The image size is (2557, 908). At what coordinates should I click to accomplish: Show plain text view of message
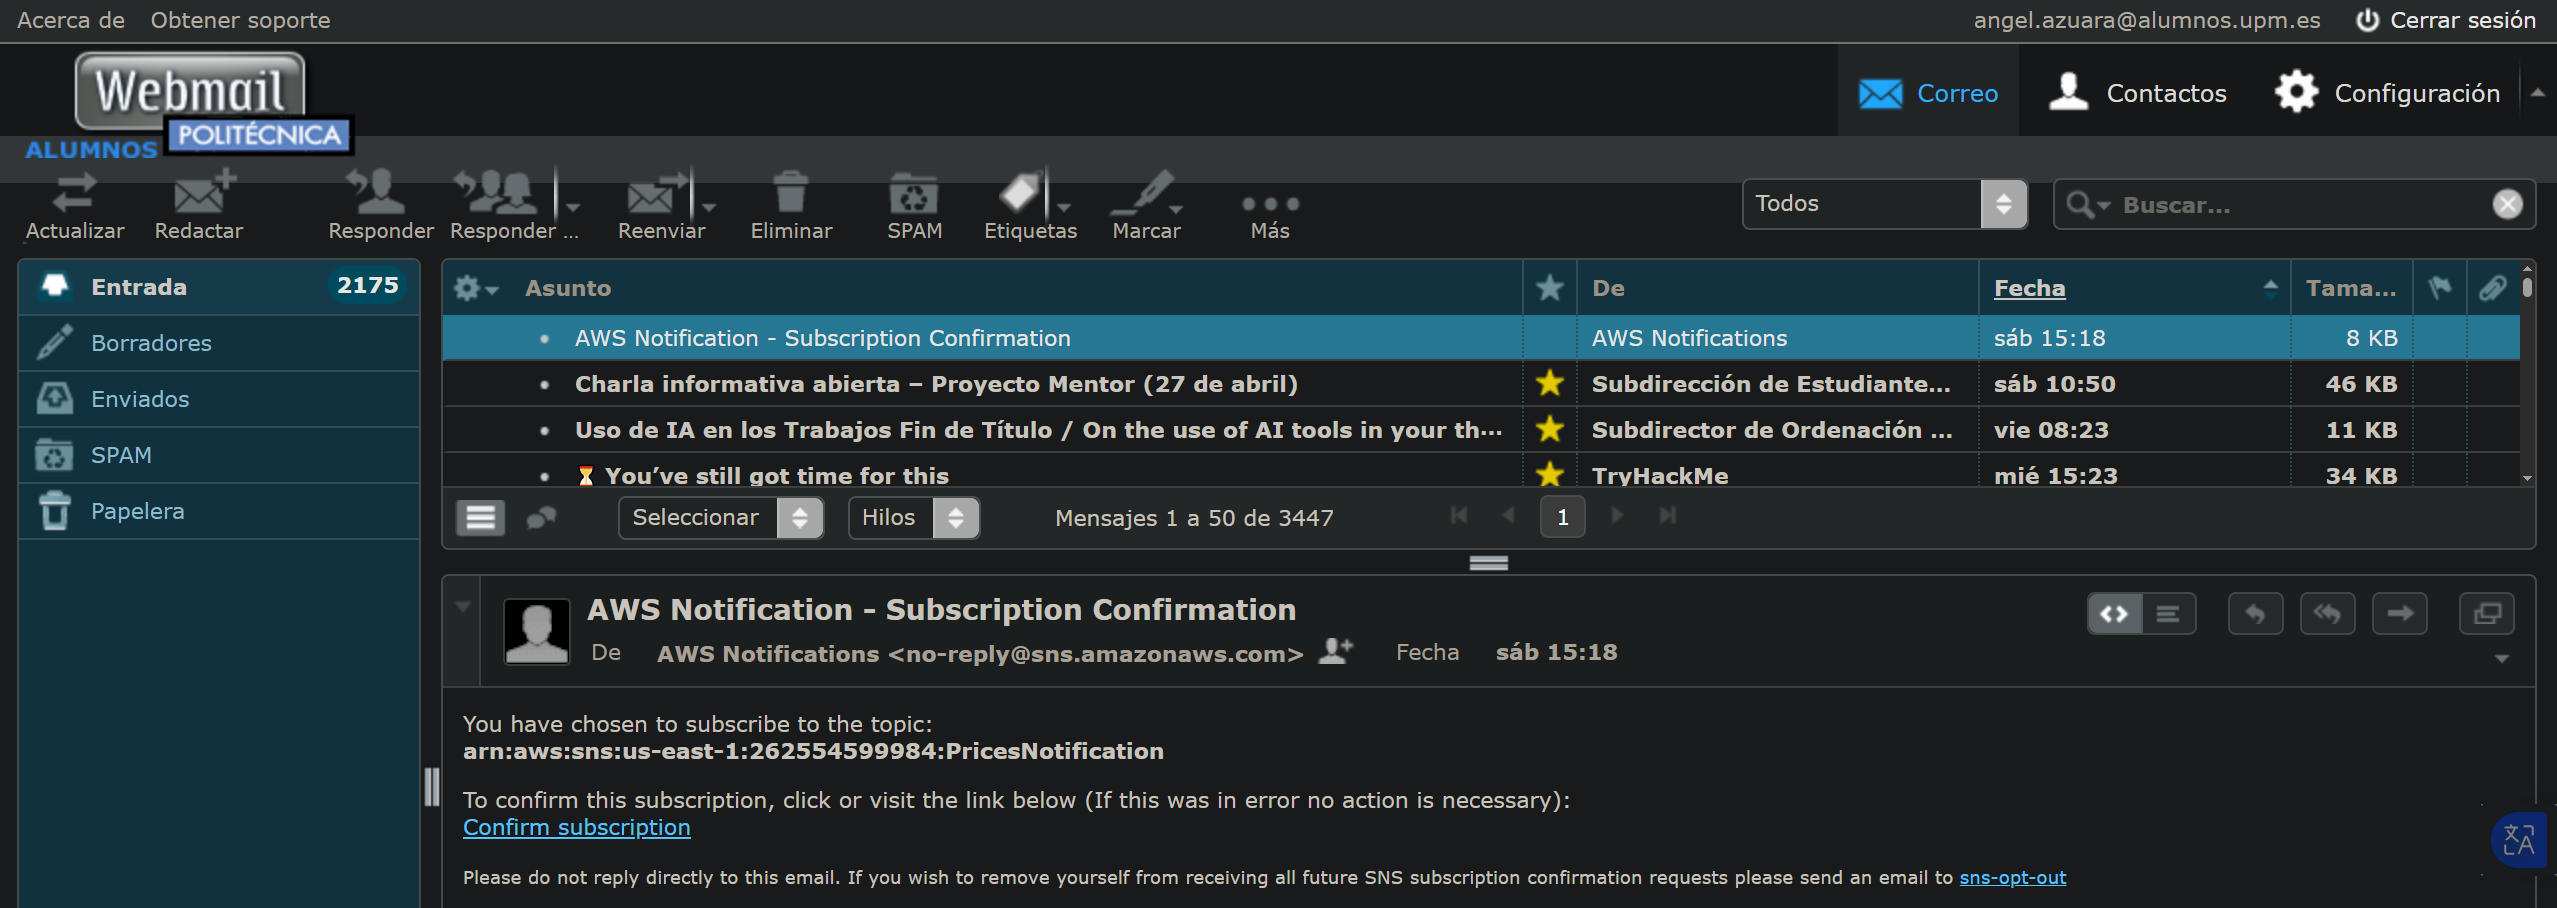point(2168,613)
